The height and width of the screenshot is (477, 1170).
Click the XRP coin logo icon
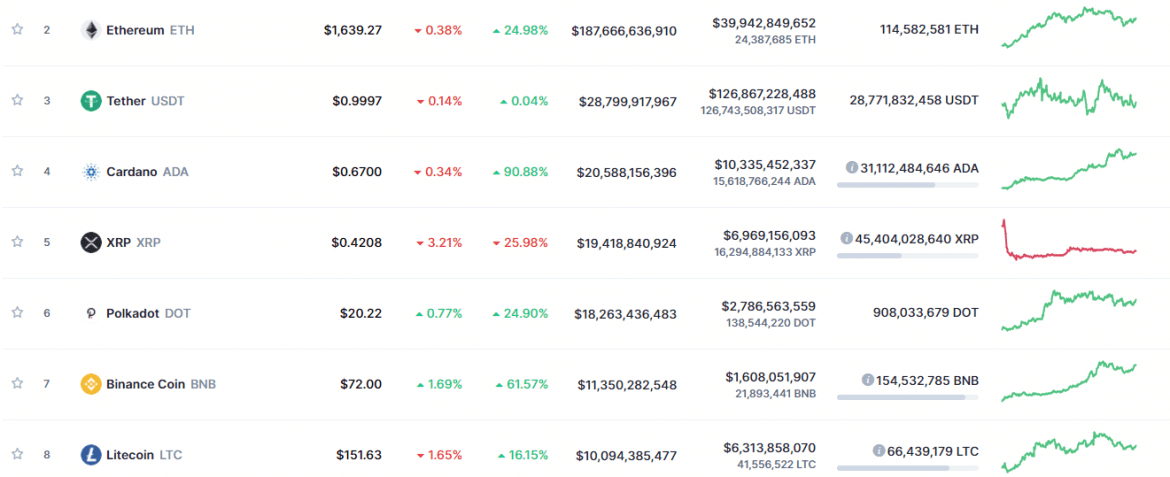(91, 242)
